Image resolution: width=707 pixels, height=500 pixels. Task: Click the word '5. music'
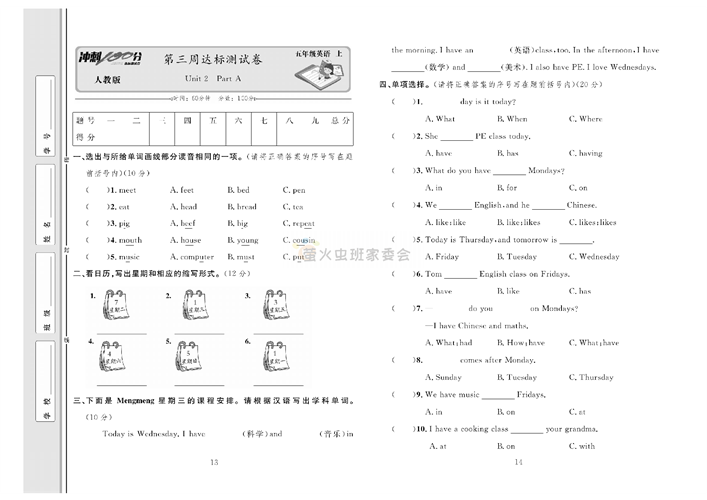[x=123, y=257]
